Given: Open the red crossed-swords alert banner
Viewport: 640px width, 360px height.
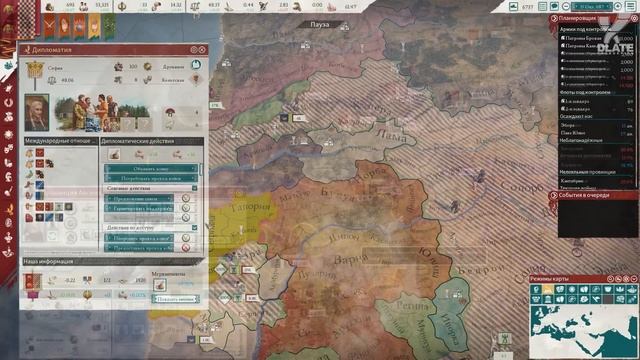Looking at the screenshot, I should (x=49, y=26).
